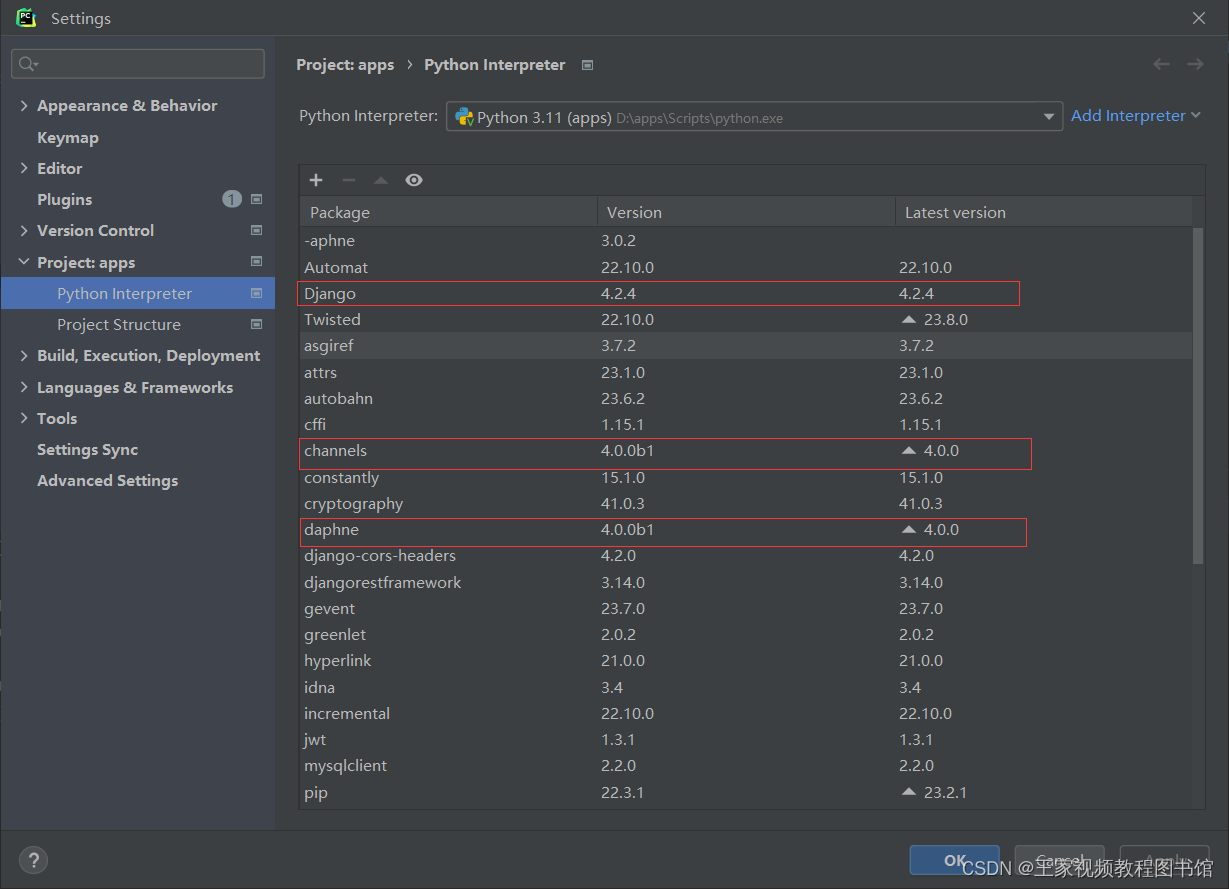
Task: Select Plugins in the settings sidebar
Action: click(64, 199)
